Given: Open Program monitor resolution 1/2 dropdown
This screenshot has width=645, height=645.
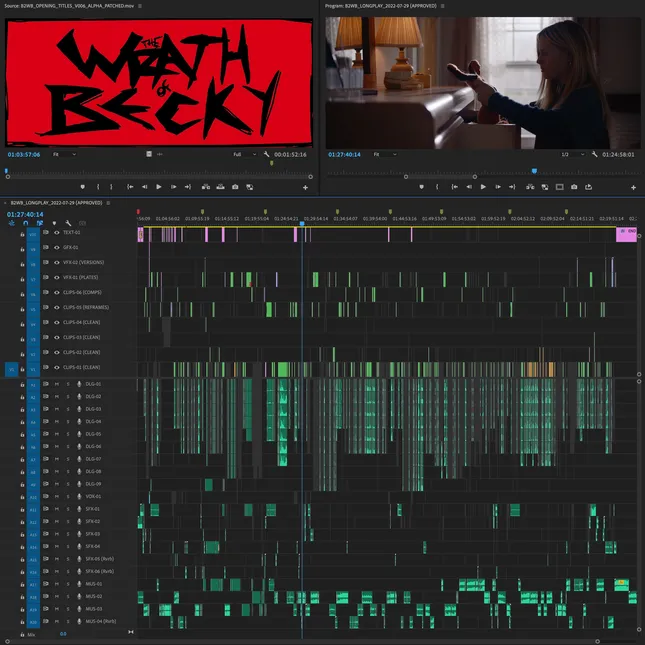Looking at the screenshot, I should 573,154.
